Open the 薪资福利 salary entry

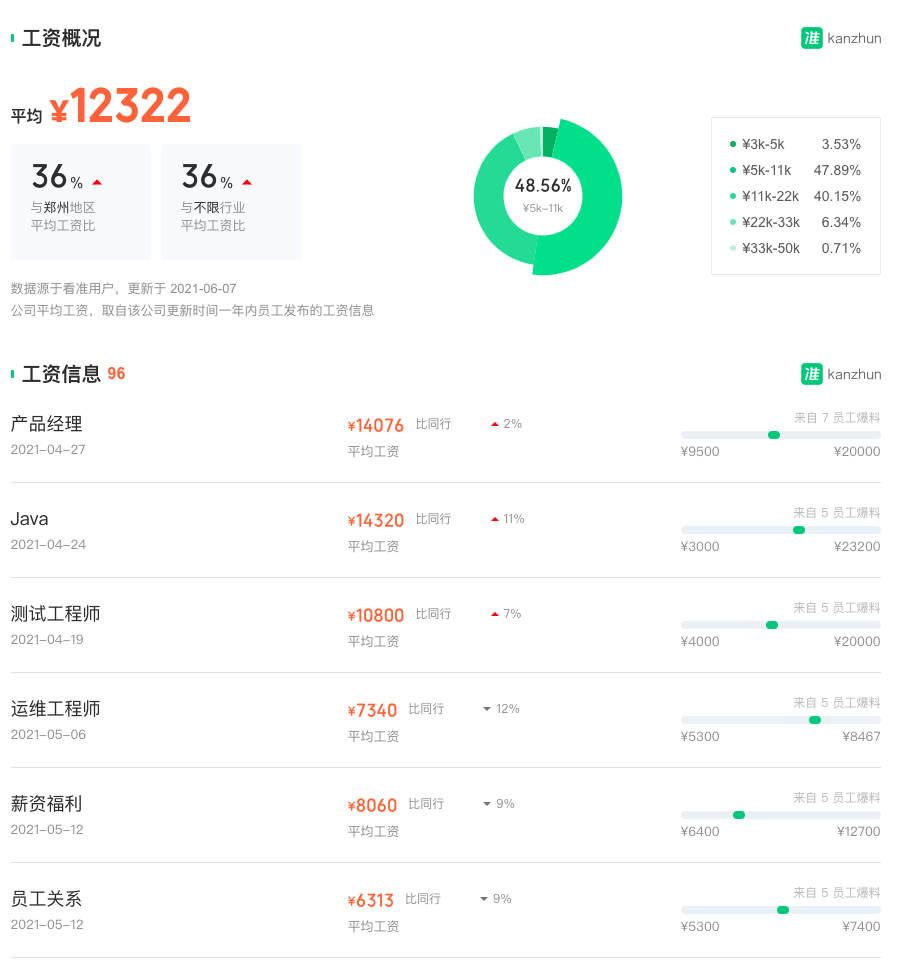pos(446,816)
